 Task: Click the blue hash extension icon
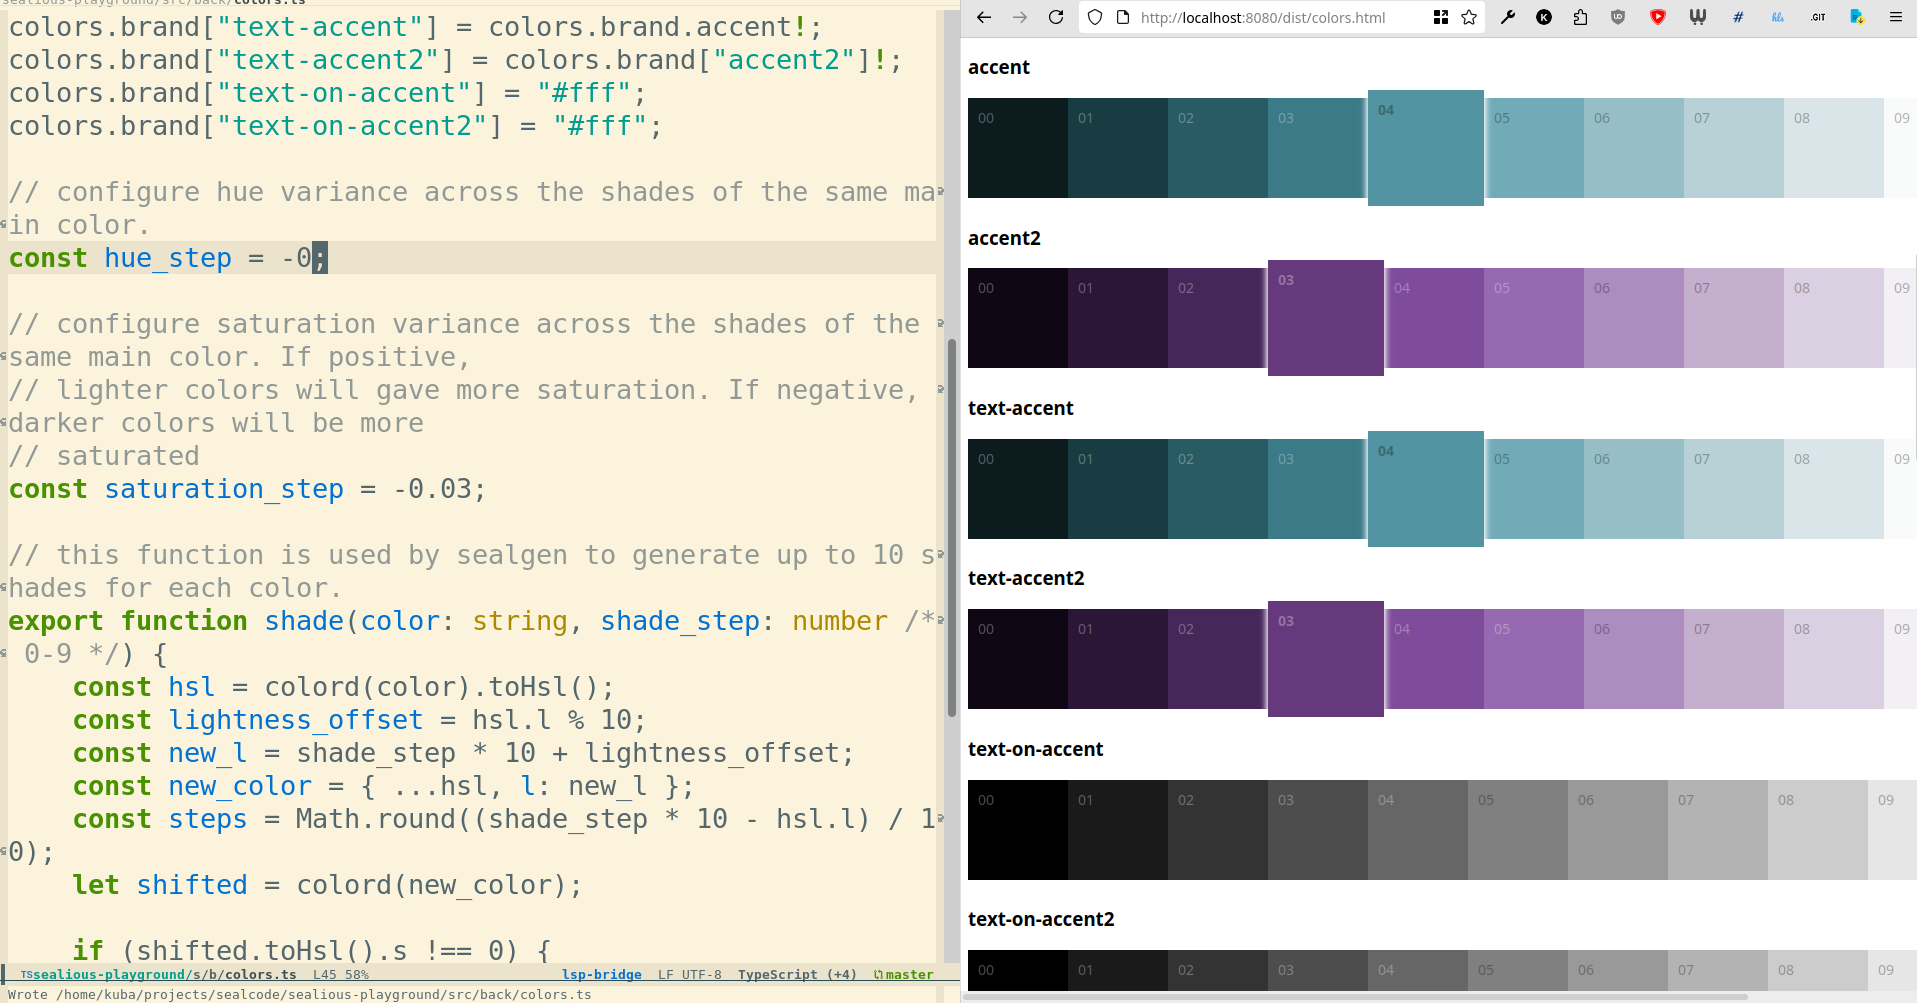[1738, 17]
